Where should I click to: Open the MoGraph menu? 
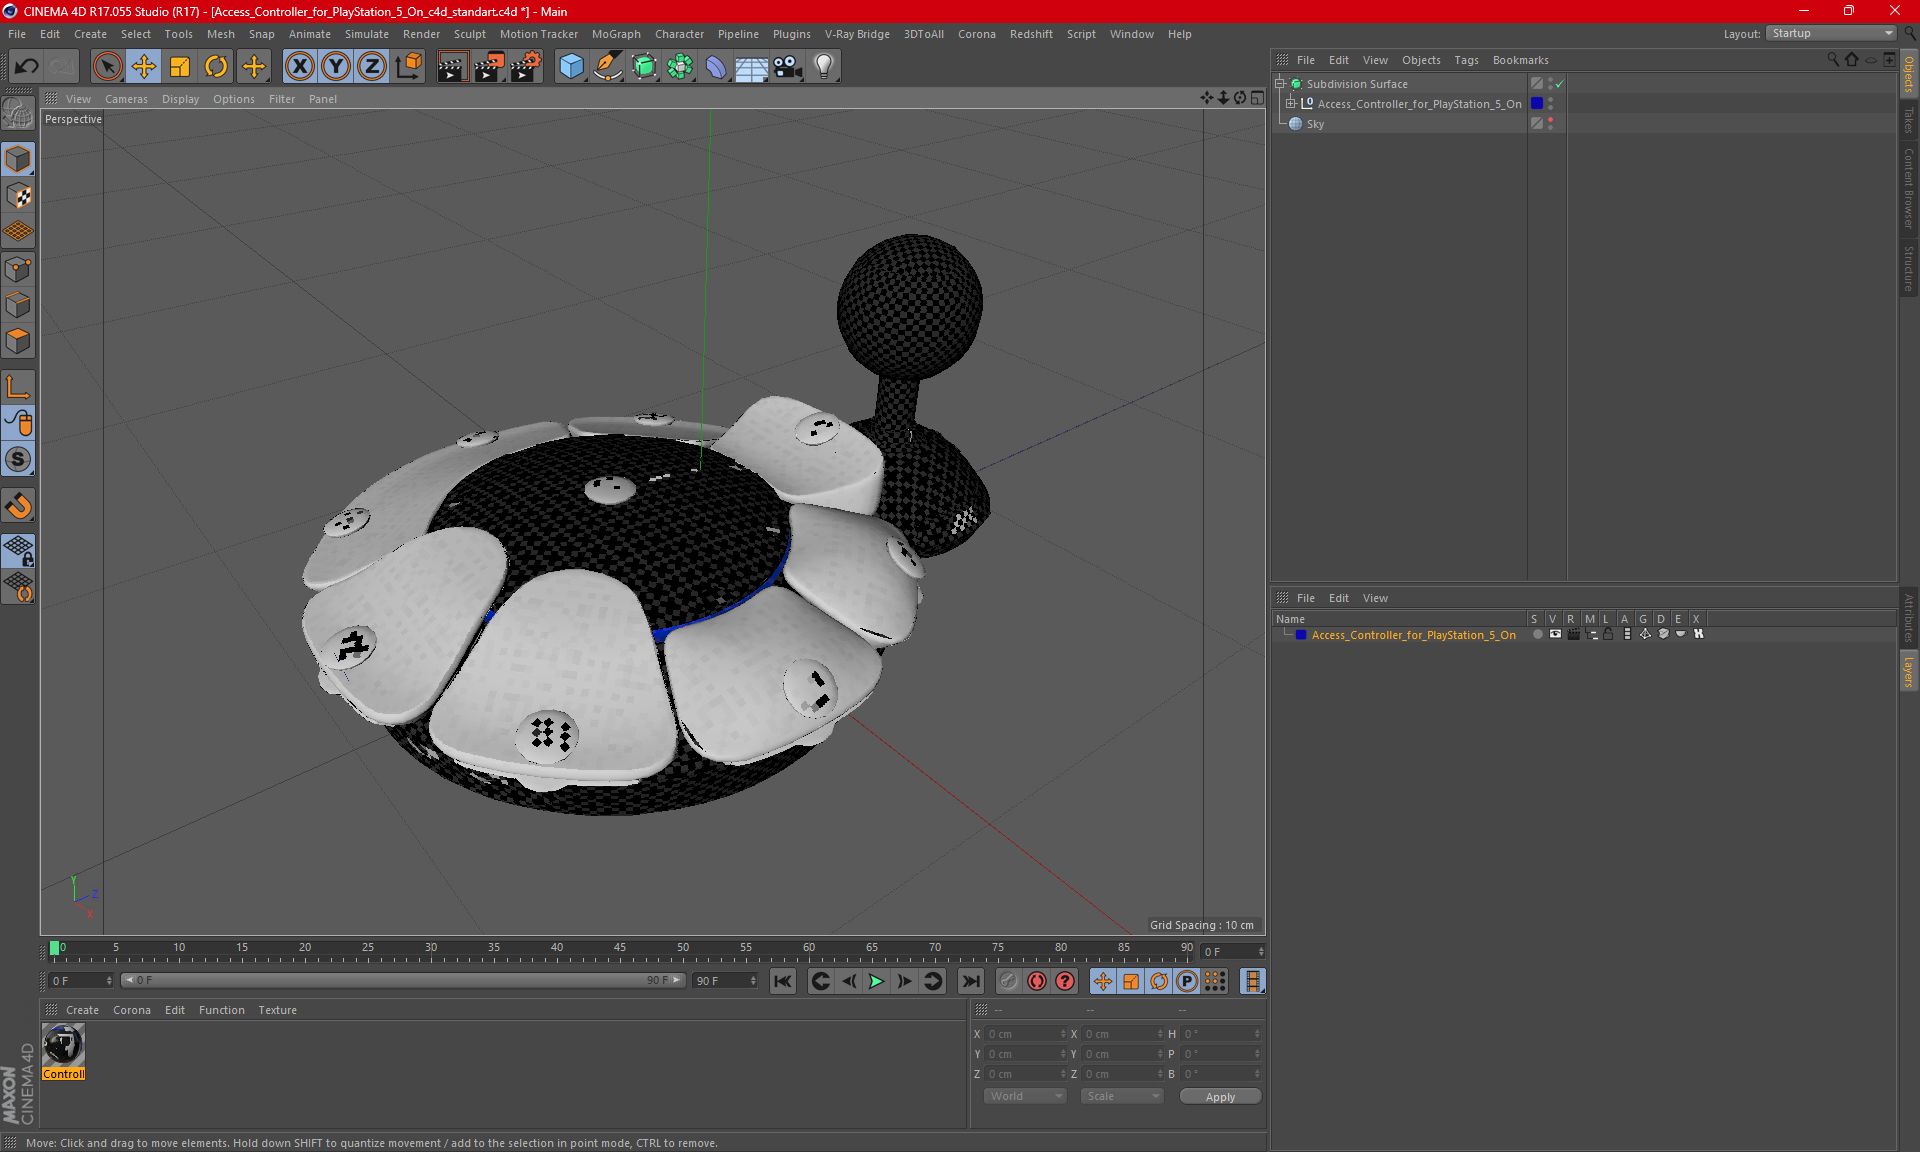(616, 34)
